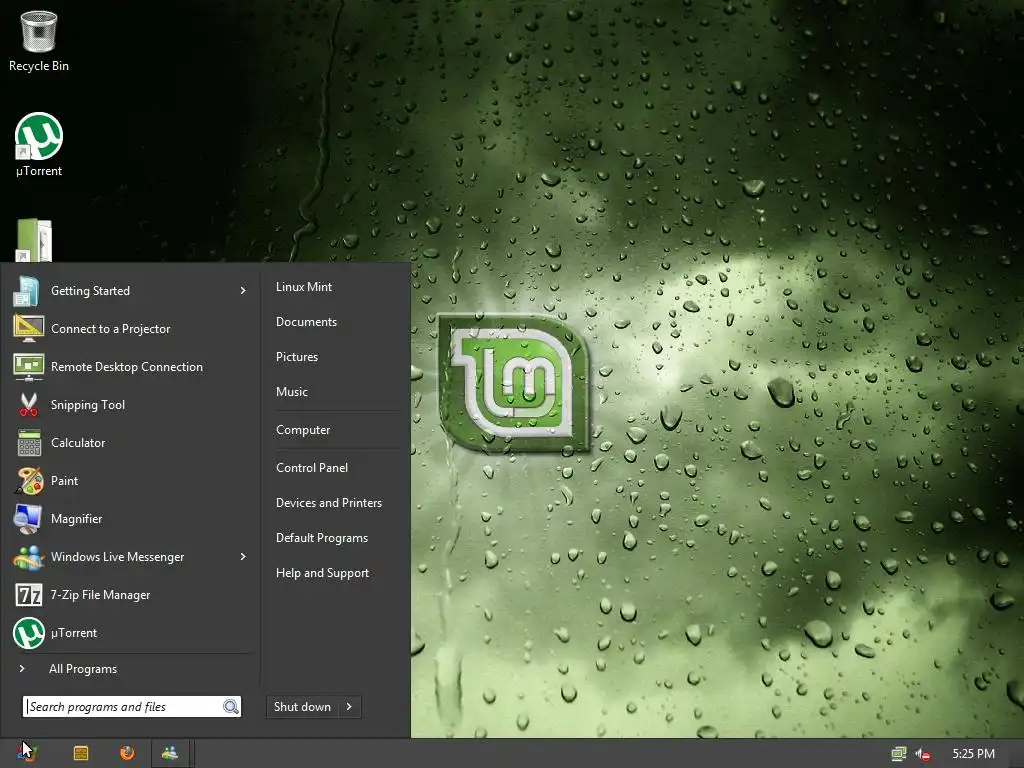Click the Recycle Bin label on desktop
This screenshot has height=768, width=1024.
(39, 66)
